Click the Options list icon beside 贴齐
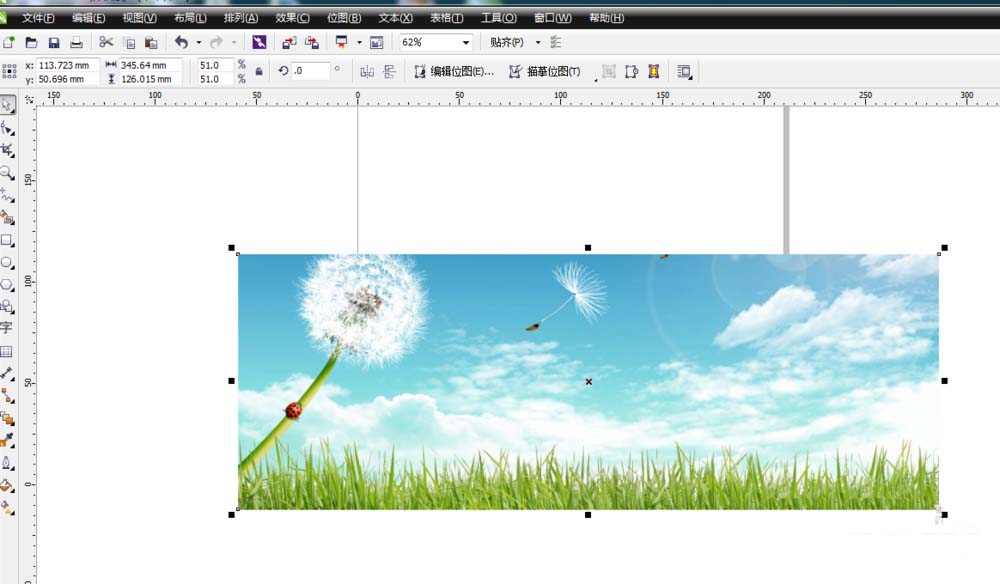The height and width of the screenshot is (584, 1000). pos(555,43)
